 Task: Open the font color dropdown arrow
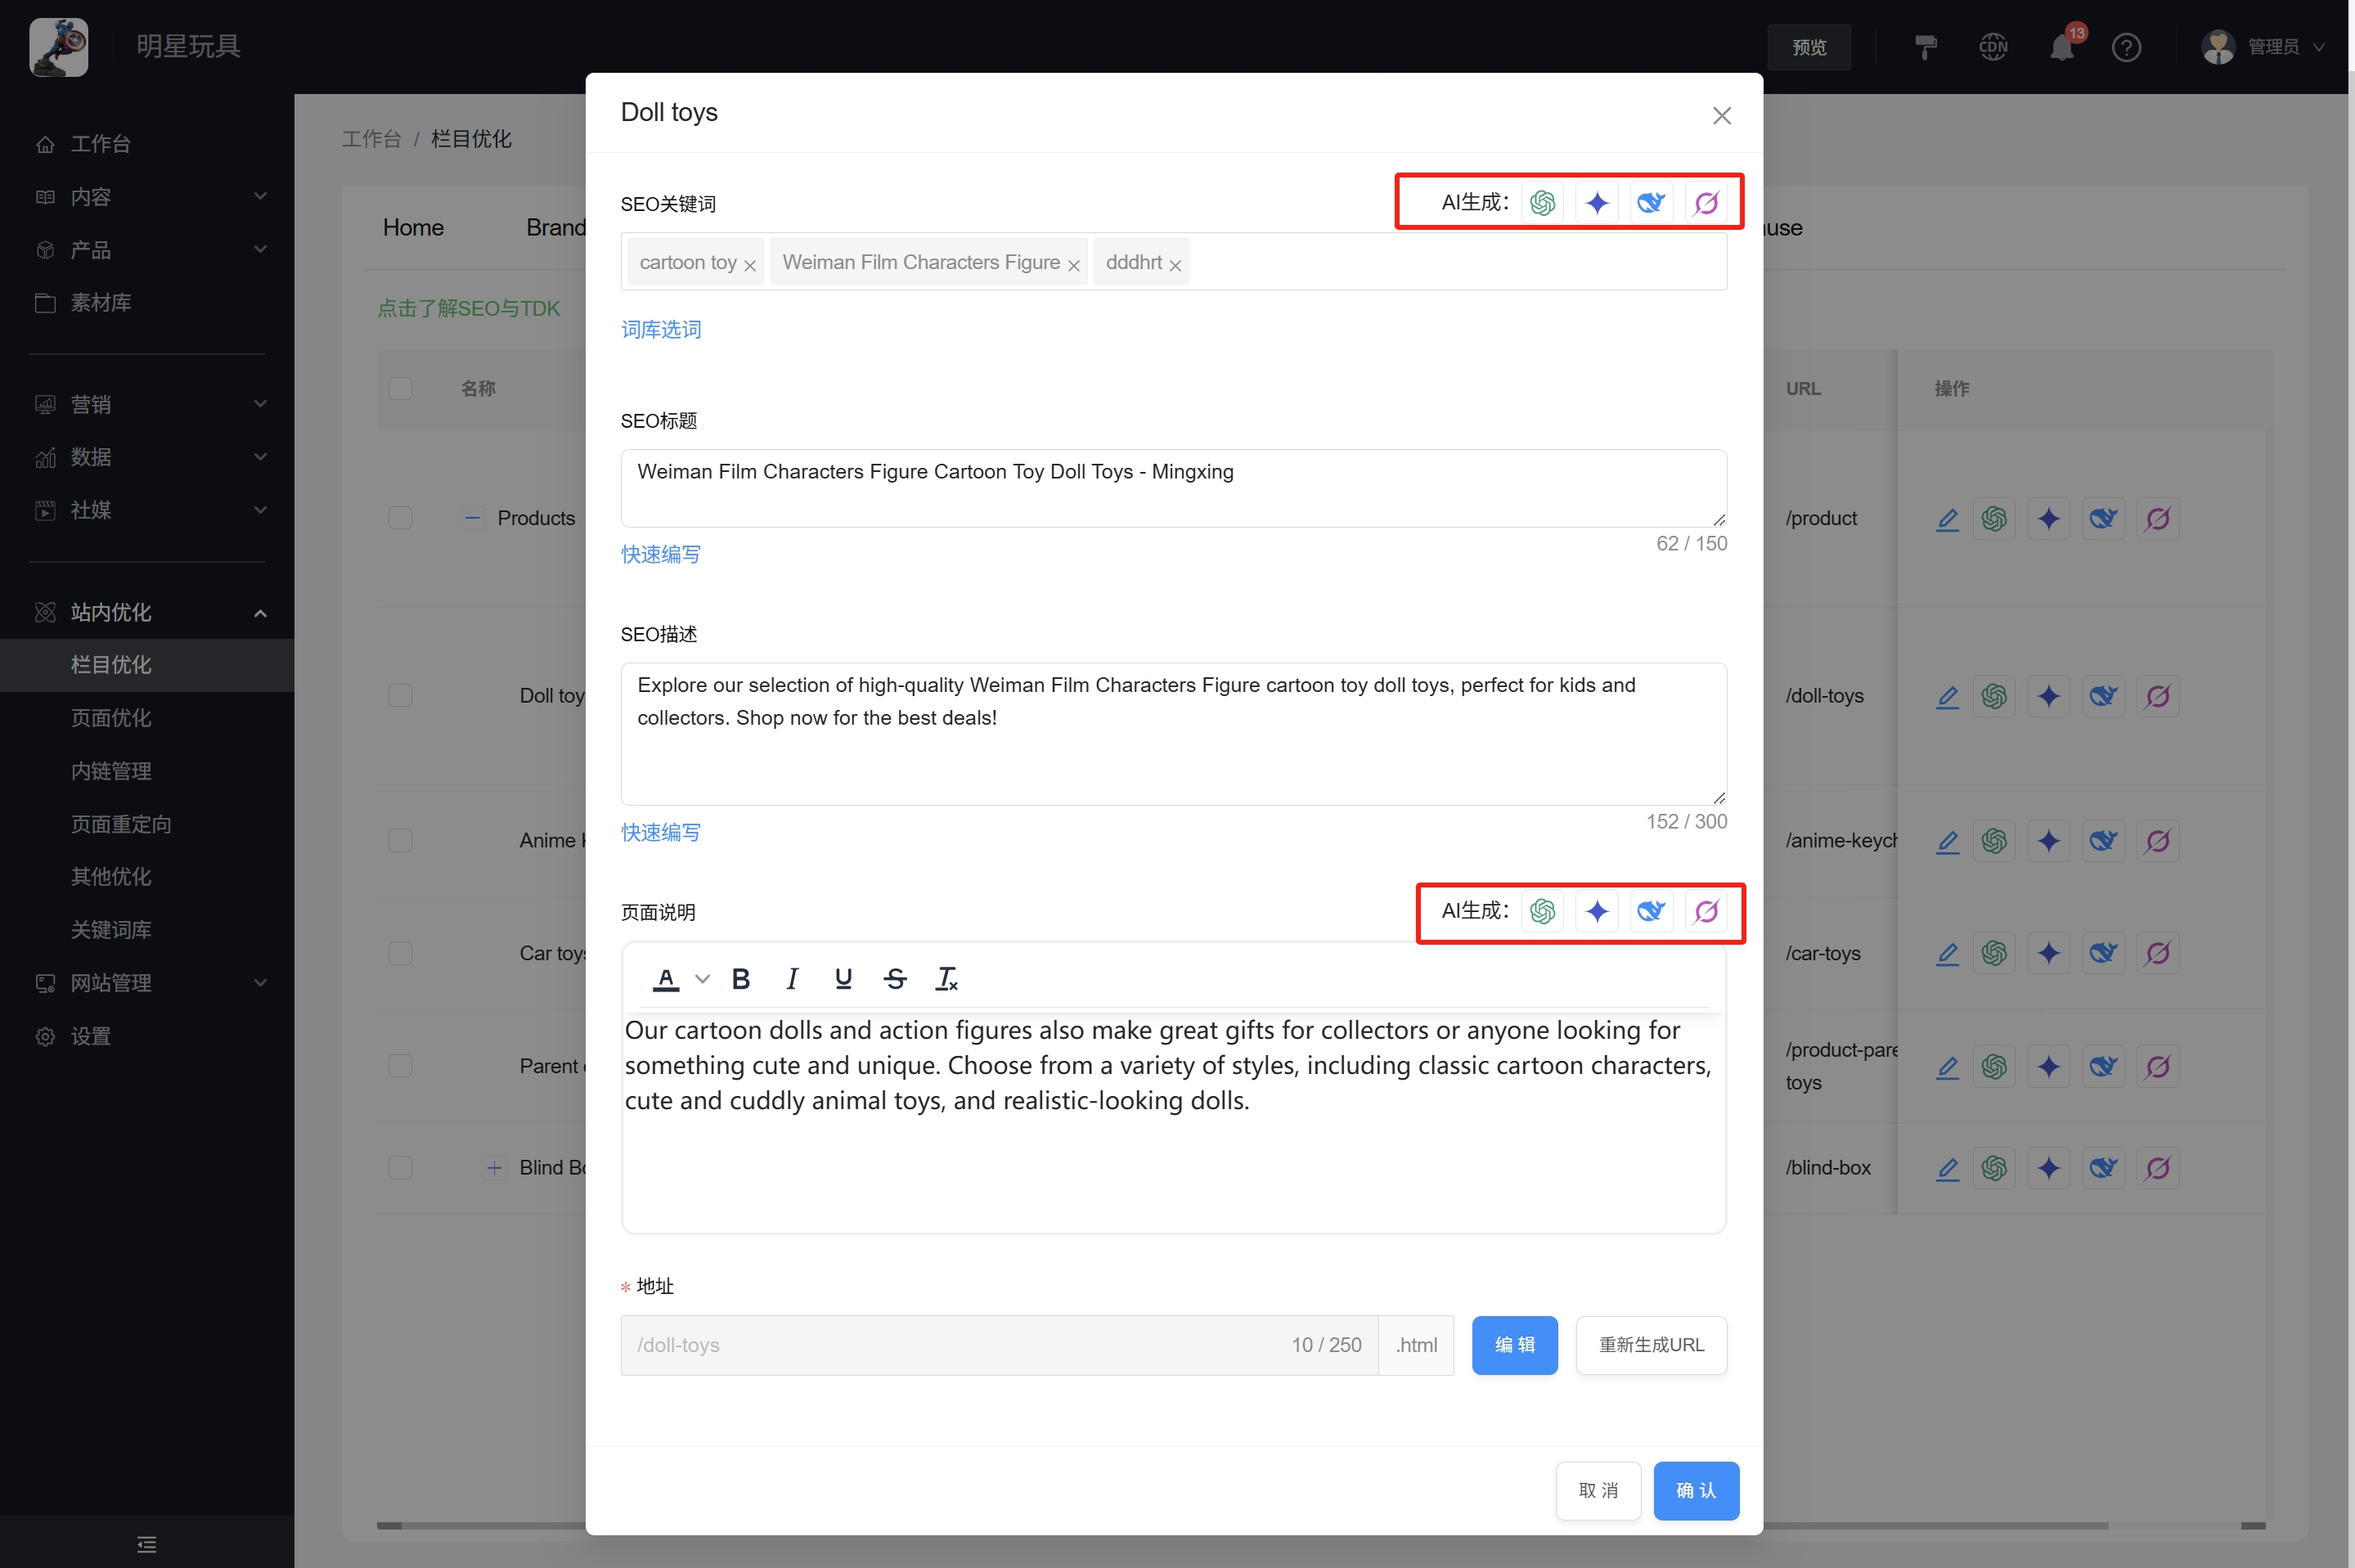coord(702,979)
